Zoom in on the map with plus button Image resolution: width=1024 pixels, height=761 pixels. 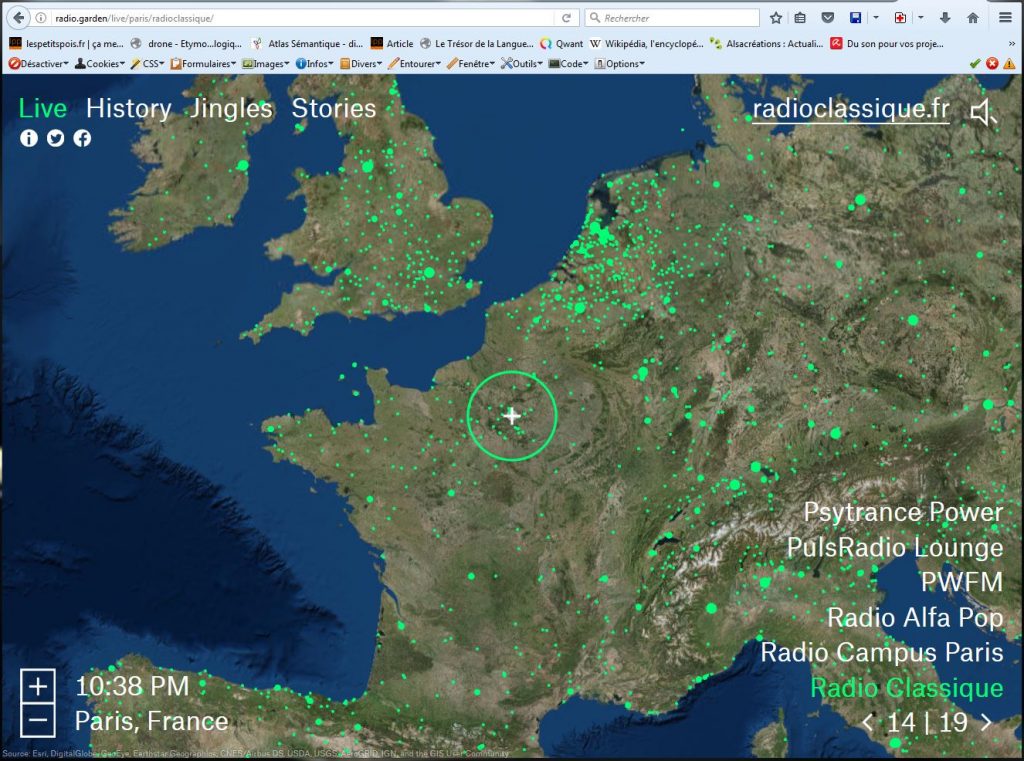tap(38, 687)
